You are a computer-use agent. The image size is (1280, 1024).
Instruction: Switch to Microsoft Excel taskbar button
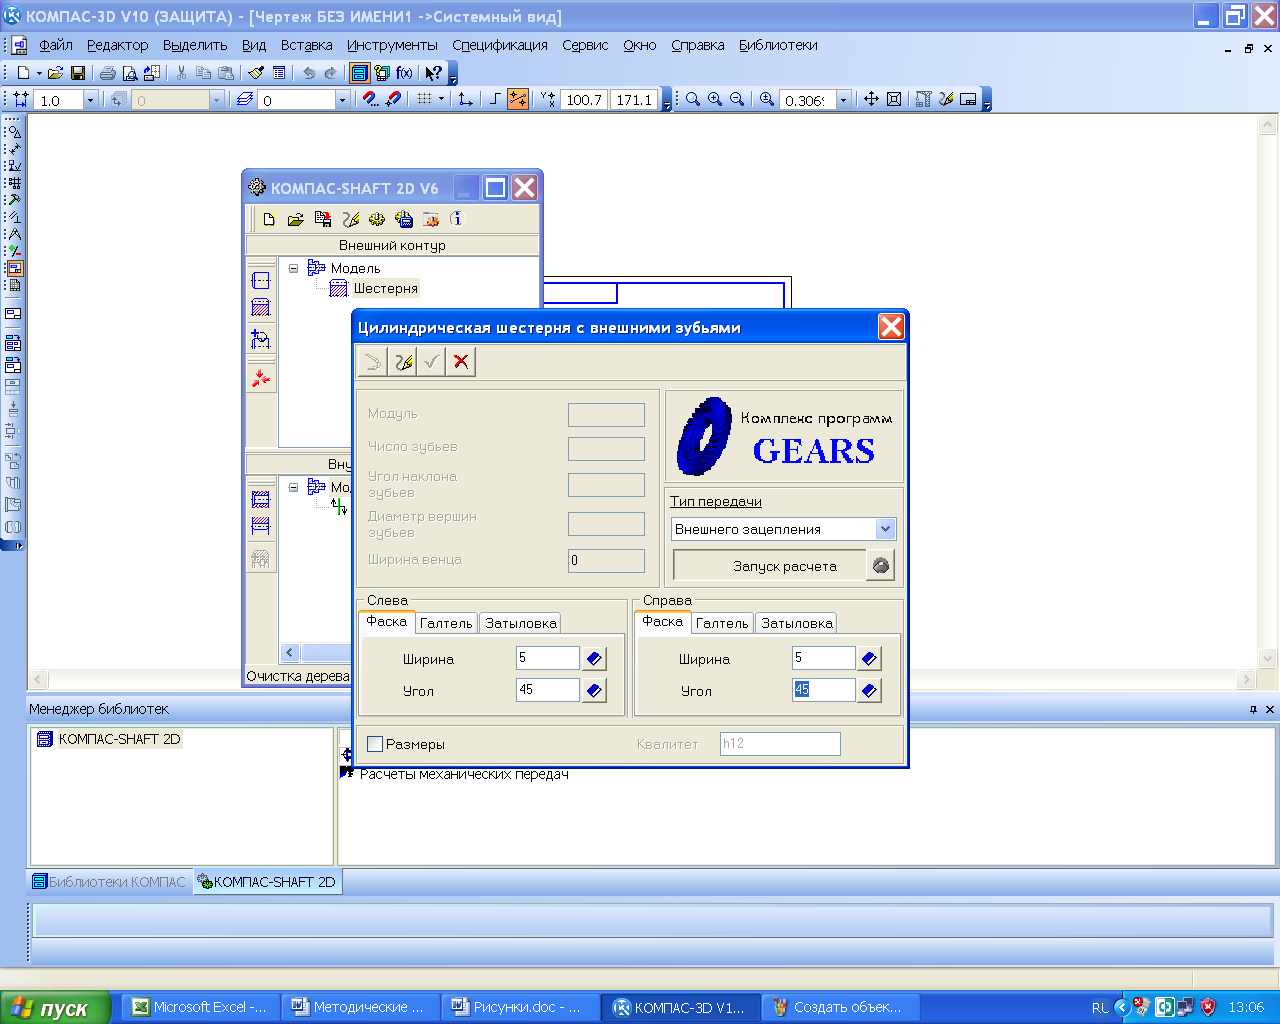point(199,1007)
